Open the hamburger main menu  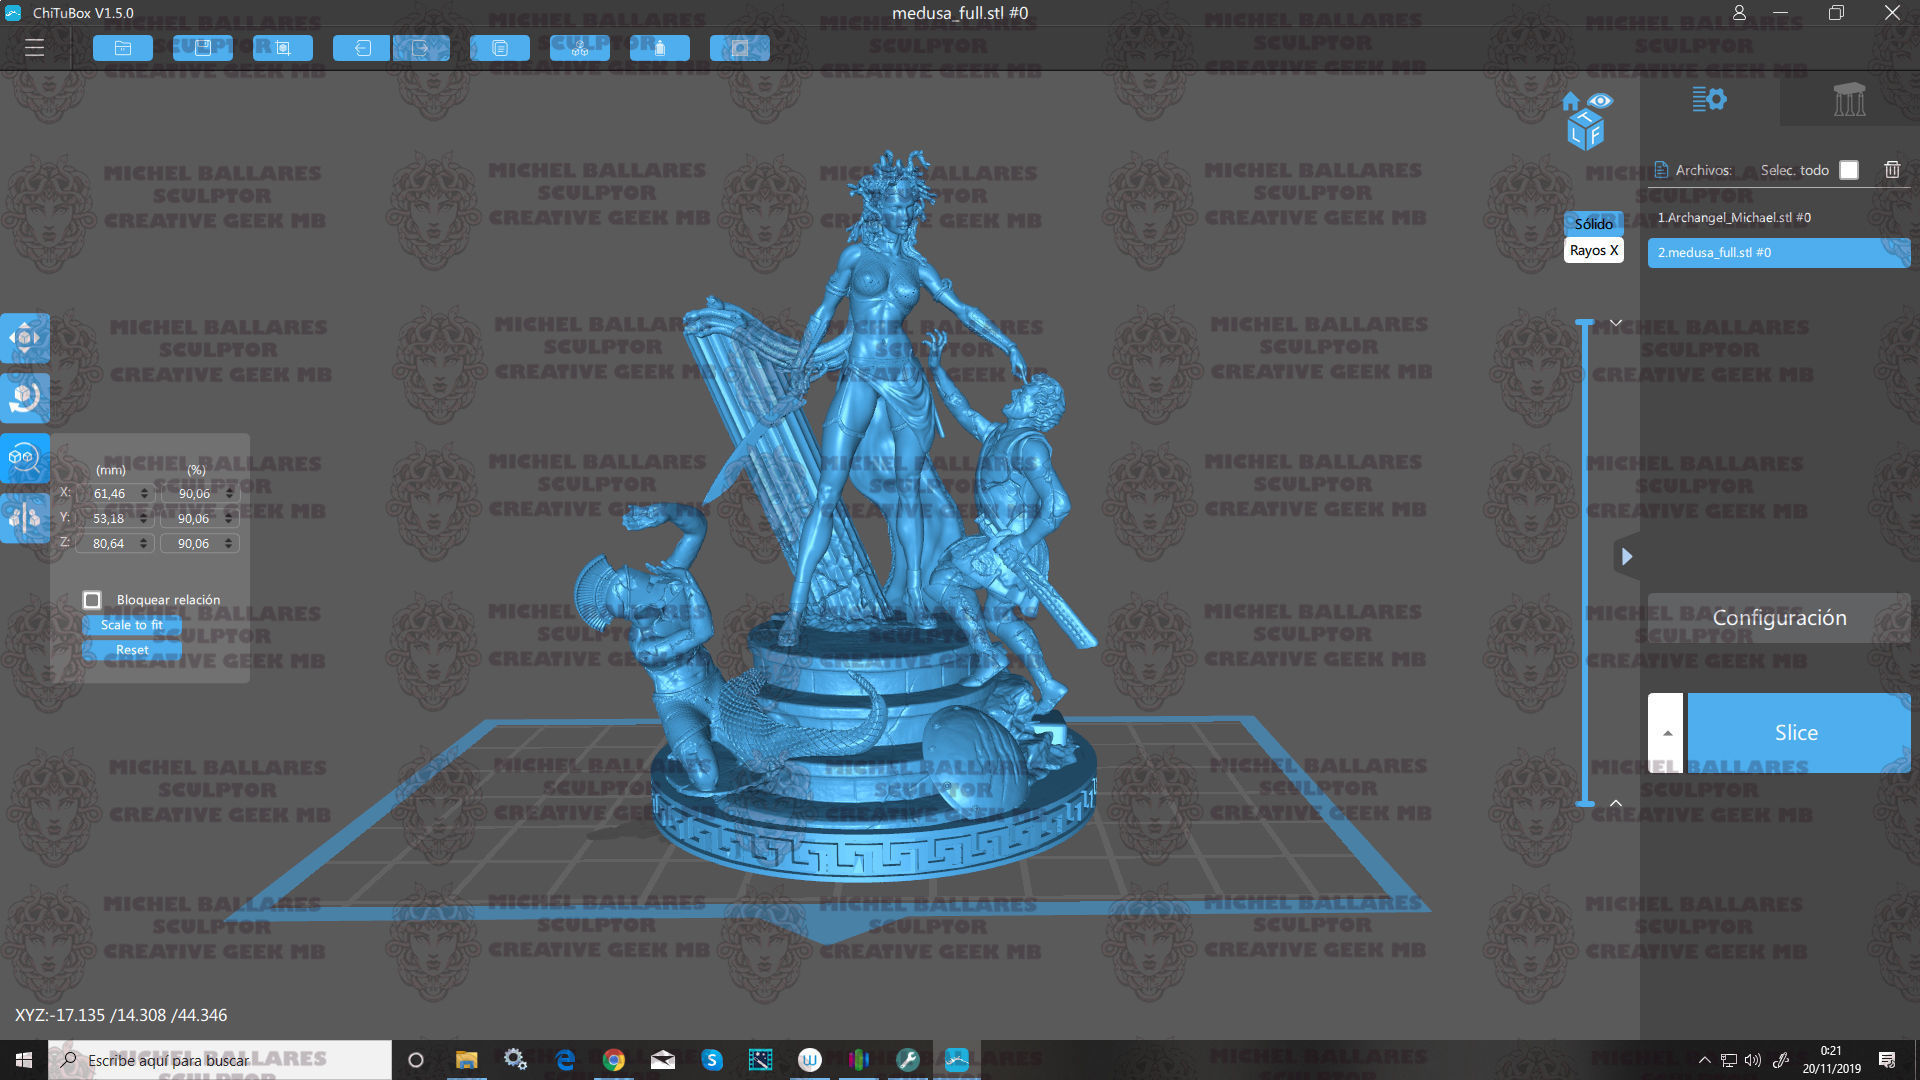point(34,48)
